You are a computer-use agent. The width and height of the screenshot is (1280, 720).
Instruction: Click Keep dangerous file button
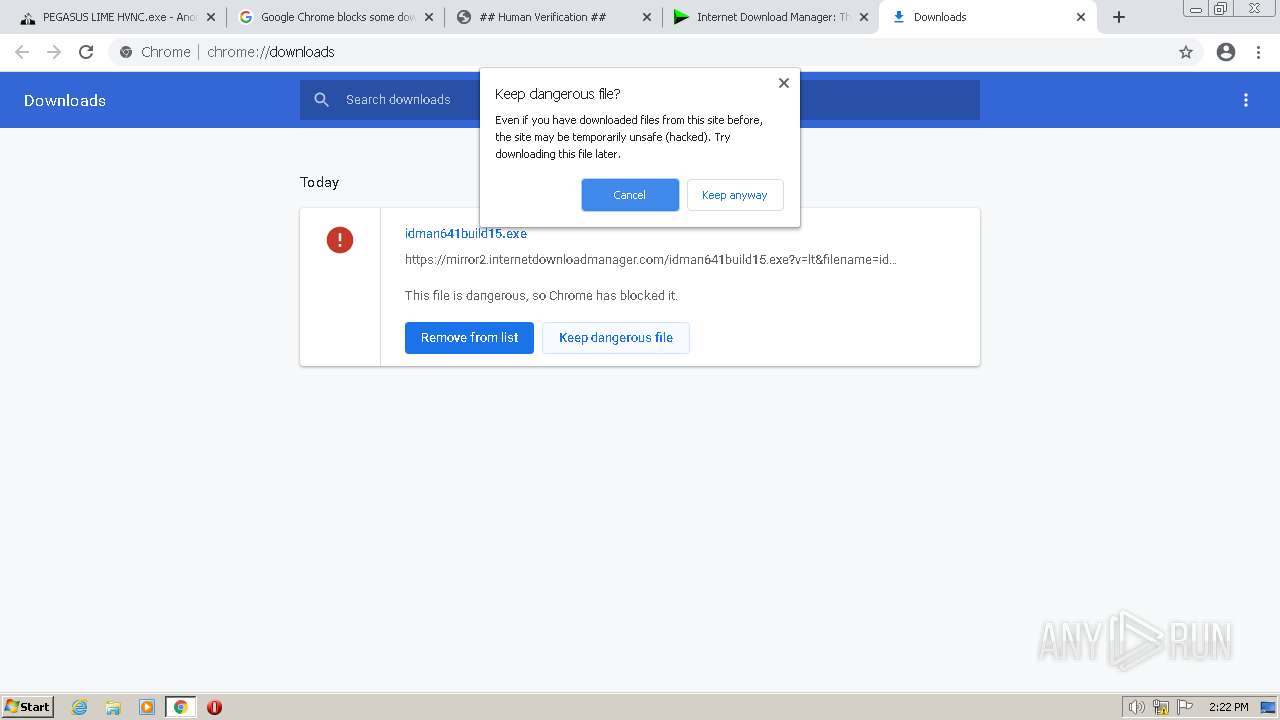point(616,338)
